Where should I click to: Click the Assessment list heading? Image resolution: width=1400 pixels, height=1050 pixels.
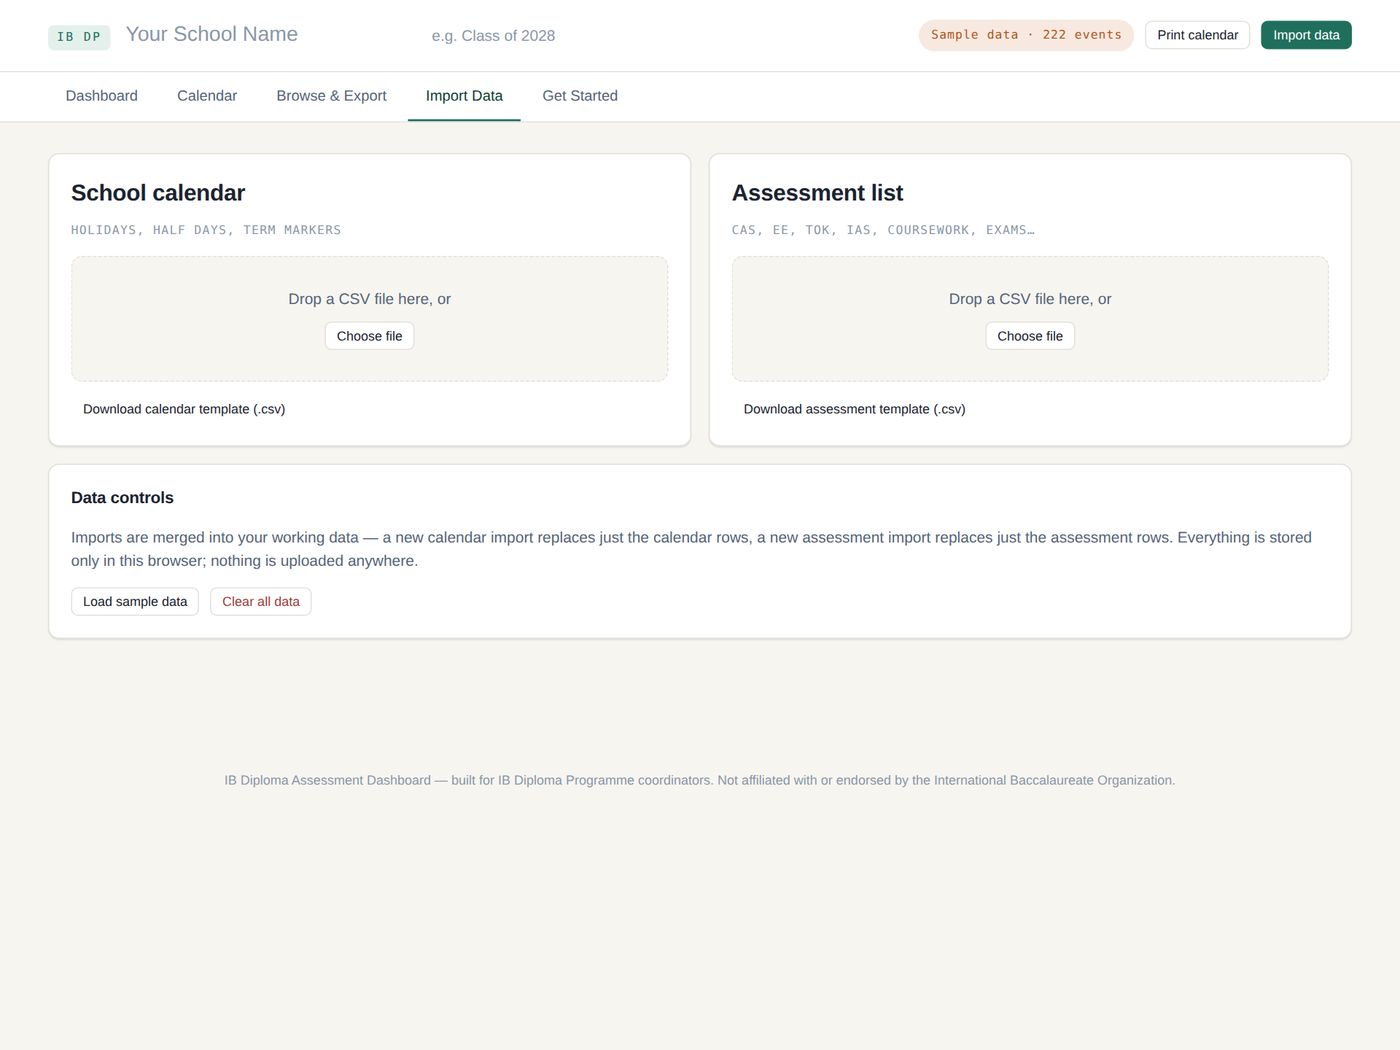pos(817,193)
